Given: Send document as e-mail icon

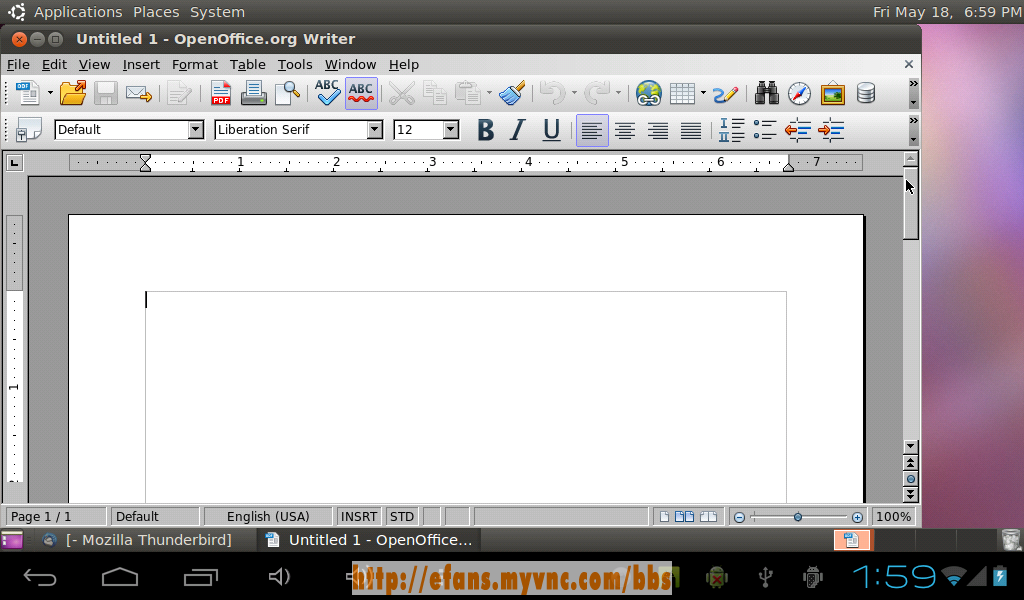Looking at the screenshot, I should click(138, 94).
